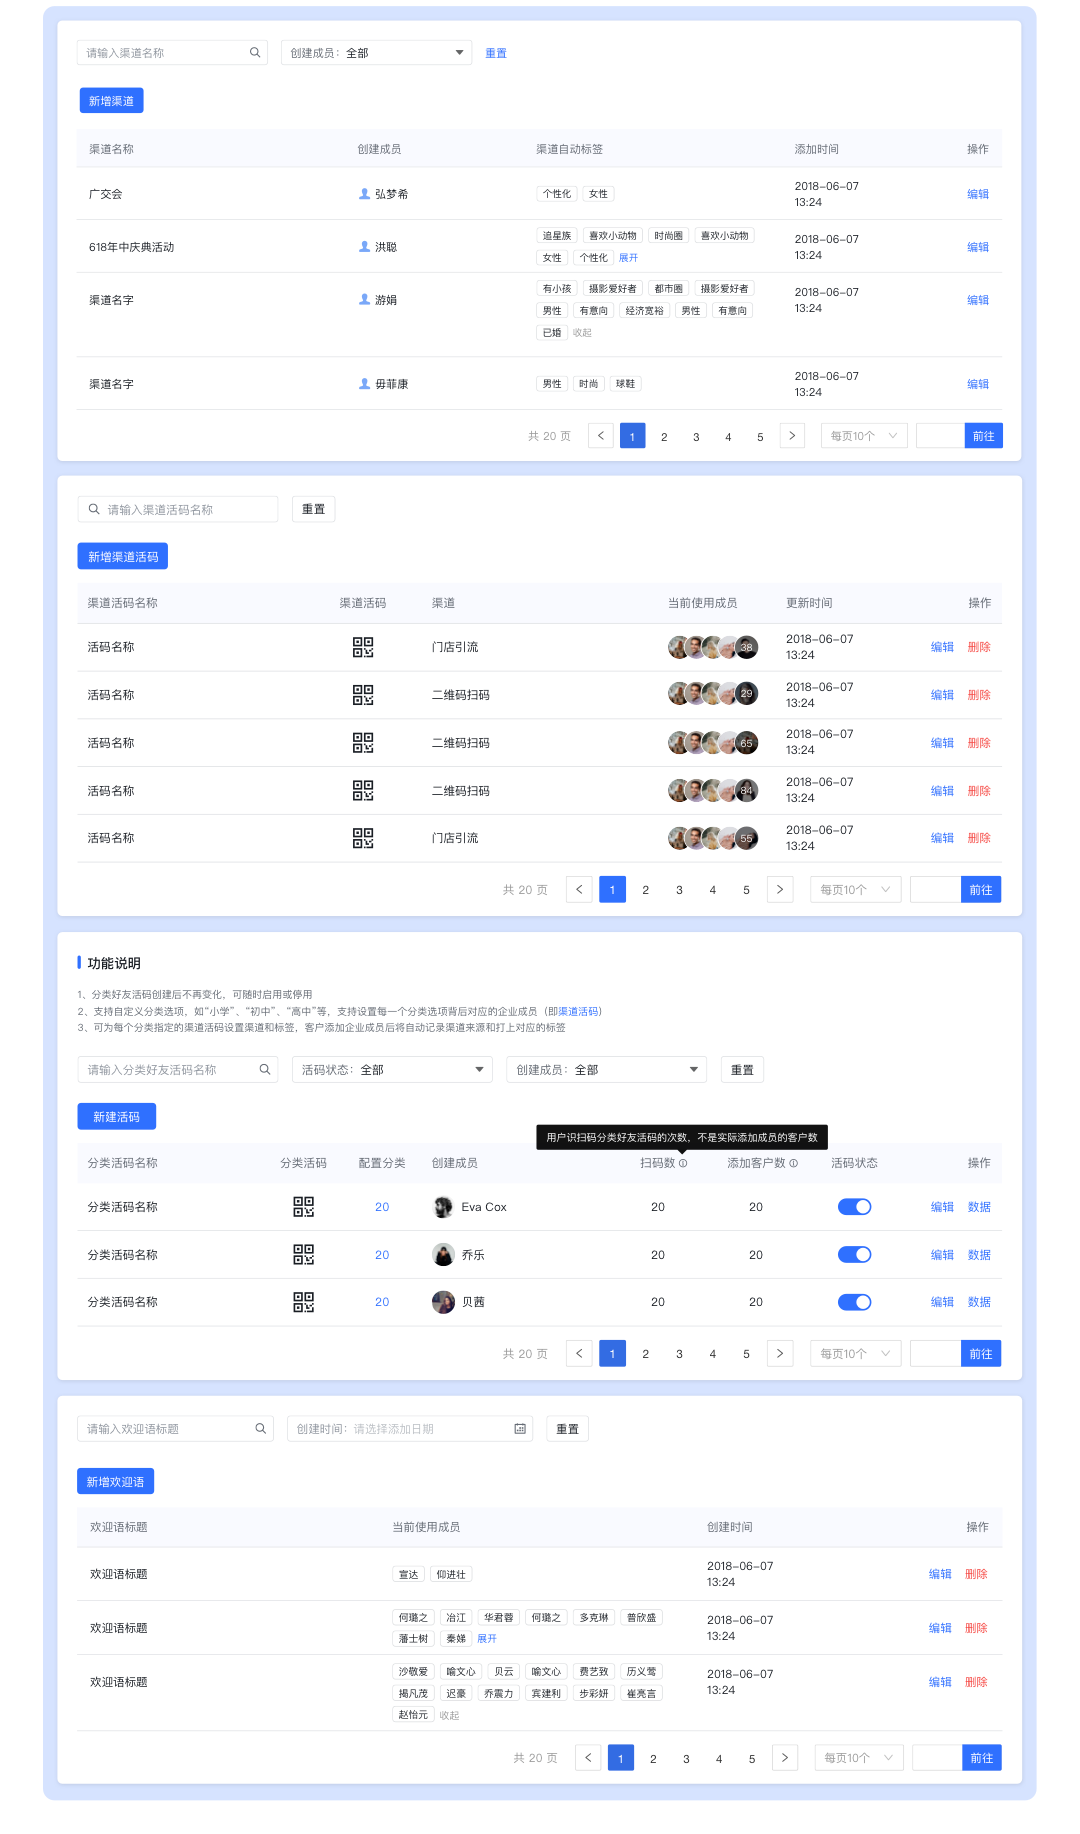Image resolution: width=1080 pixels, height=1834 pixels.
Task: Go to page 3 in channel table
Action: pos(696,437)
